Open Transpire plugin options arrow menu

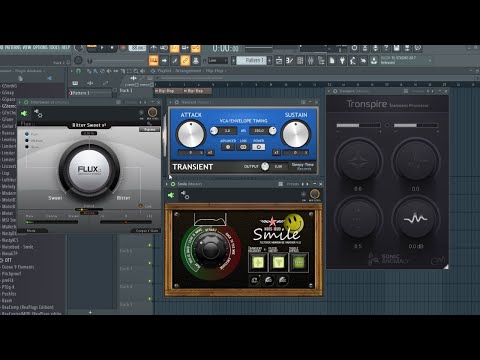point(329,91)
